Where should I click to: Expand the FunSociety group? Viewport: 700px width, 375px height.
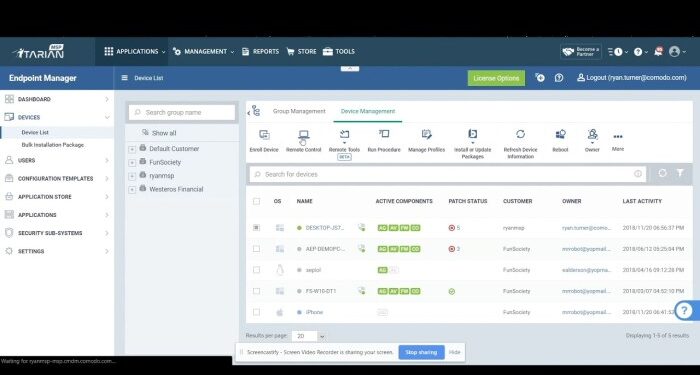tap(132, 163)
